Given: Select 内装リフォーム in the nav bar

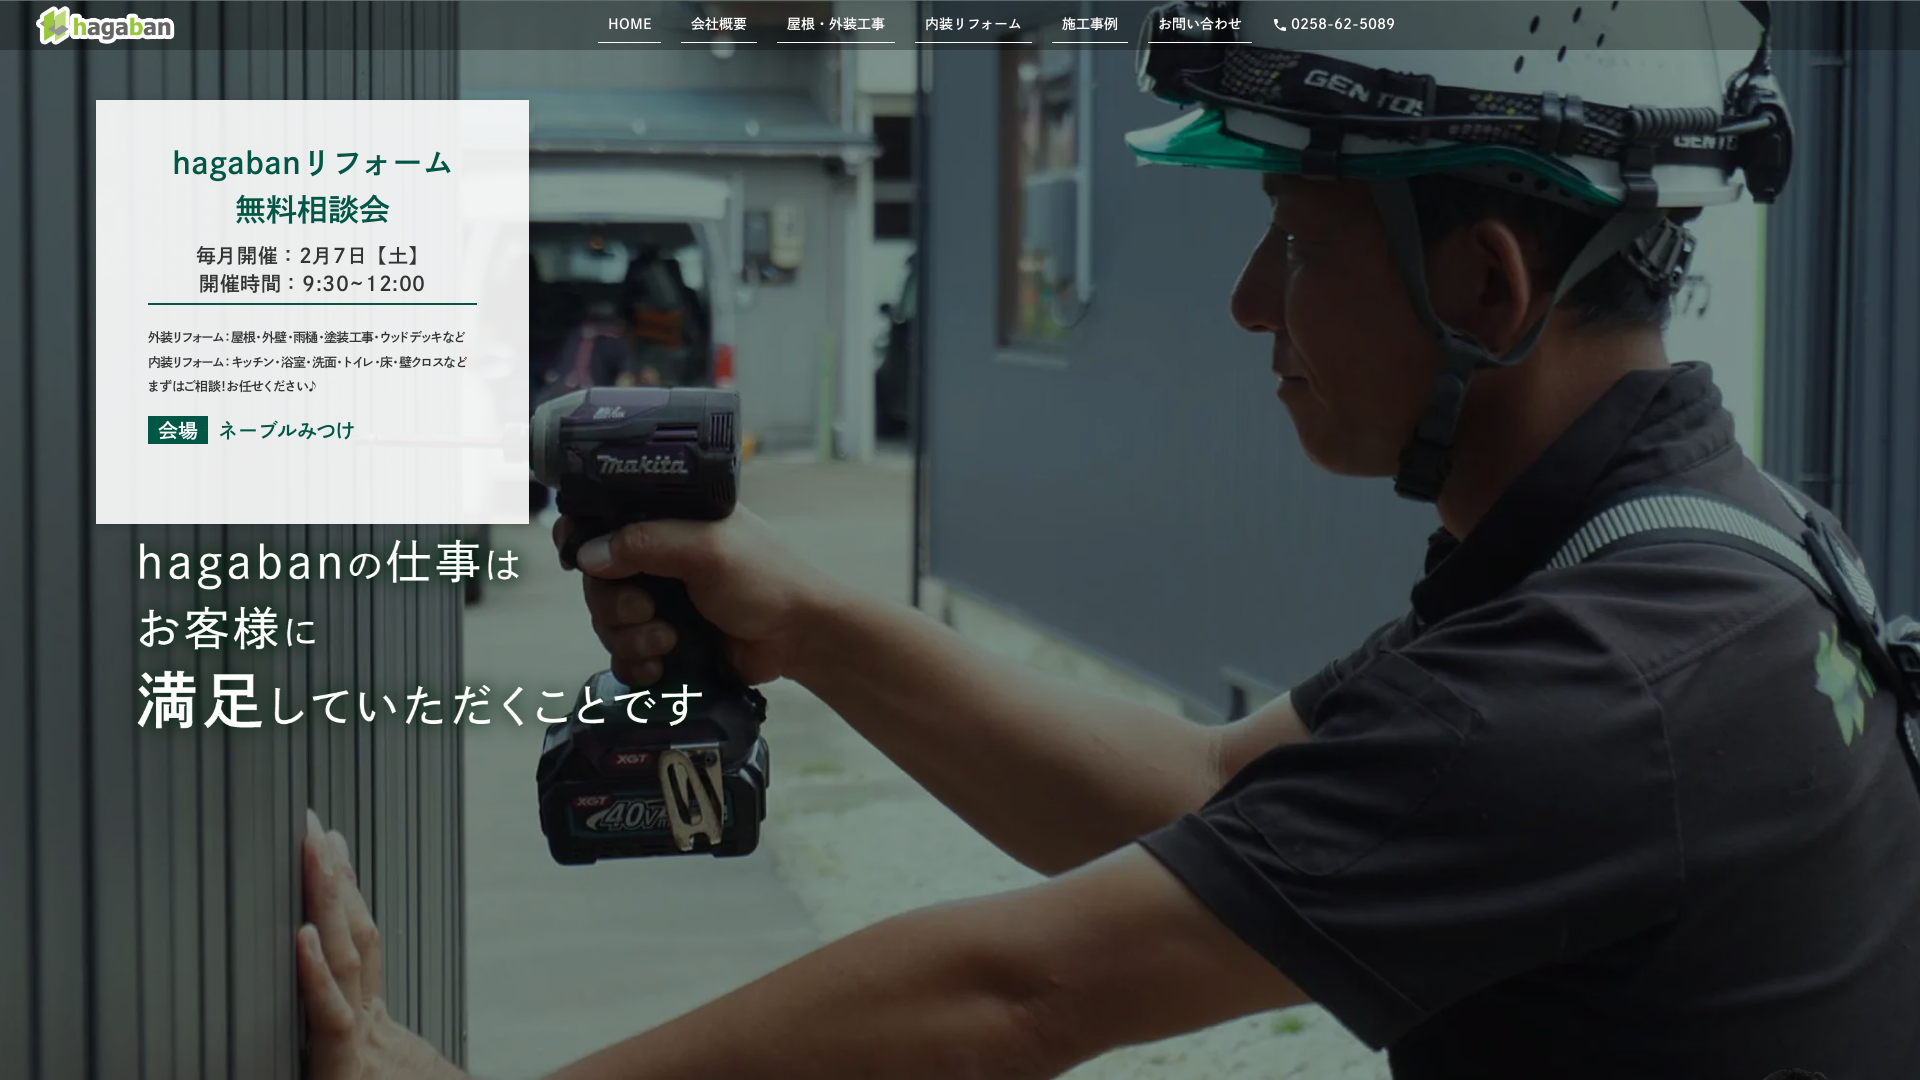Looking at the screenshot, I should (972, 24).
